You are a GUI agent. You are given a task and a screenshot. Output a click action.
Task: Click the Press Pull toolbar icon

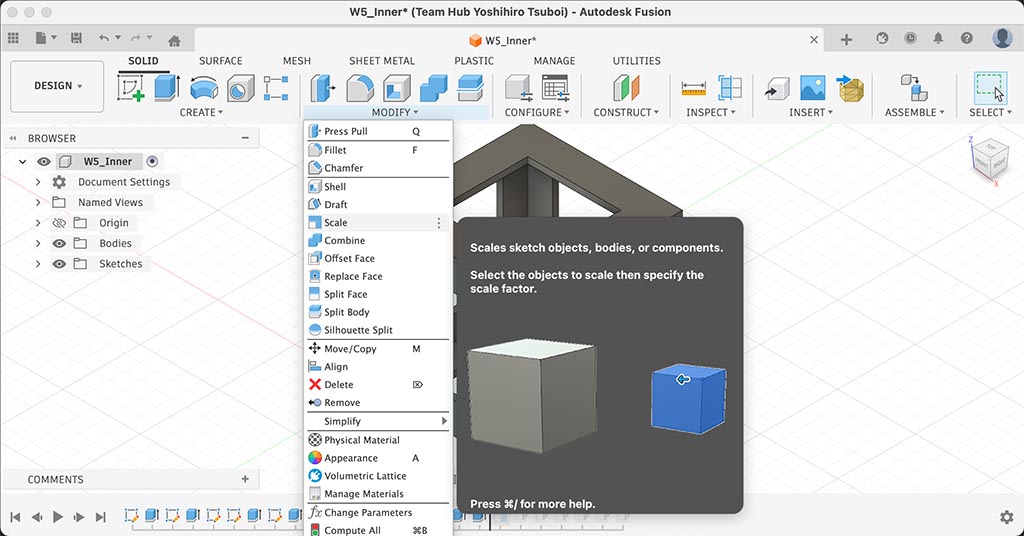(x=323, y=88)
